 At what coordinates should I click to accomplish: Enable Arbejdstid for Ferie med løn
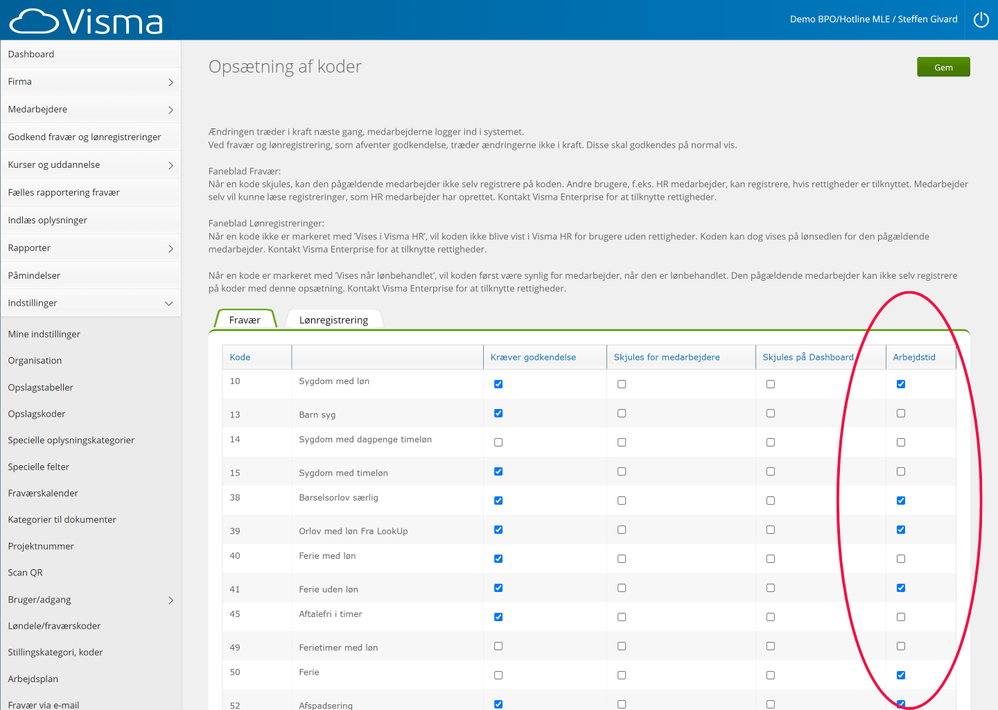(901, 559)
